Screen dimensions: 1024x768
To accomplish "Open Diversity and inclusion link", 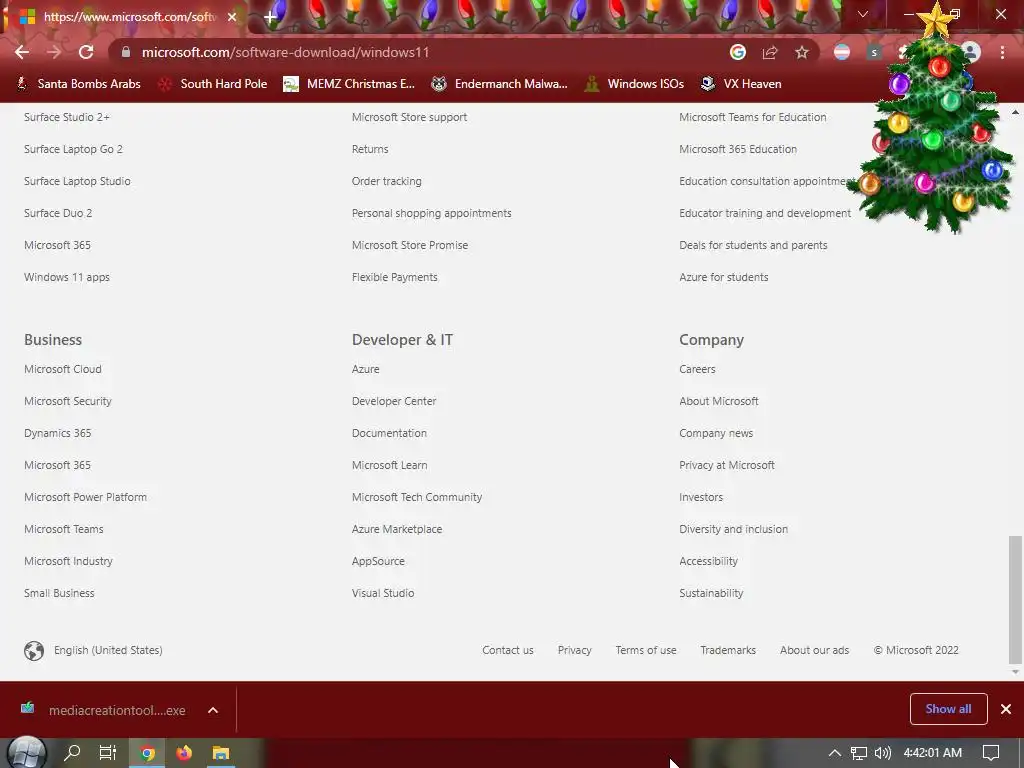I will point(733,530).
